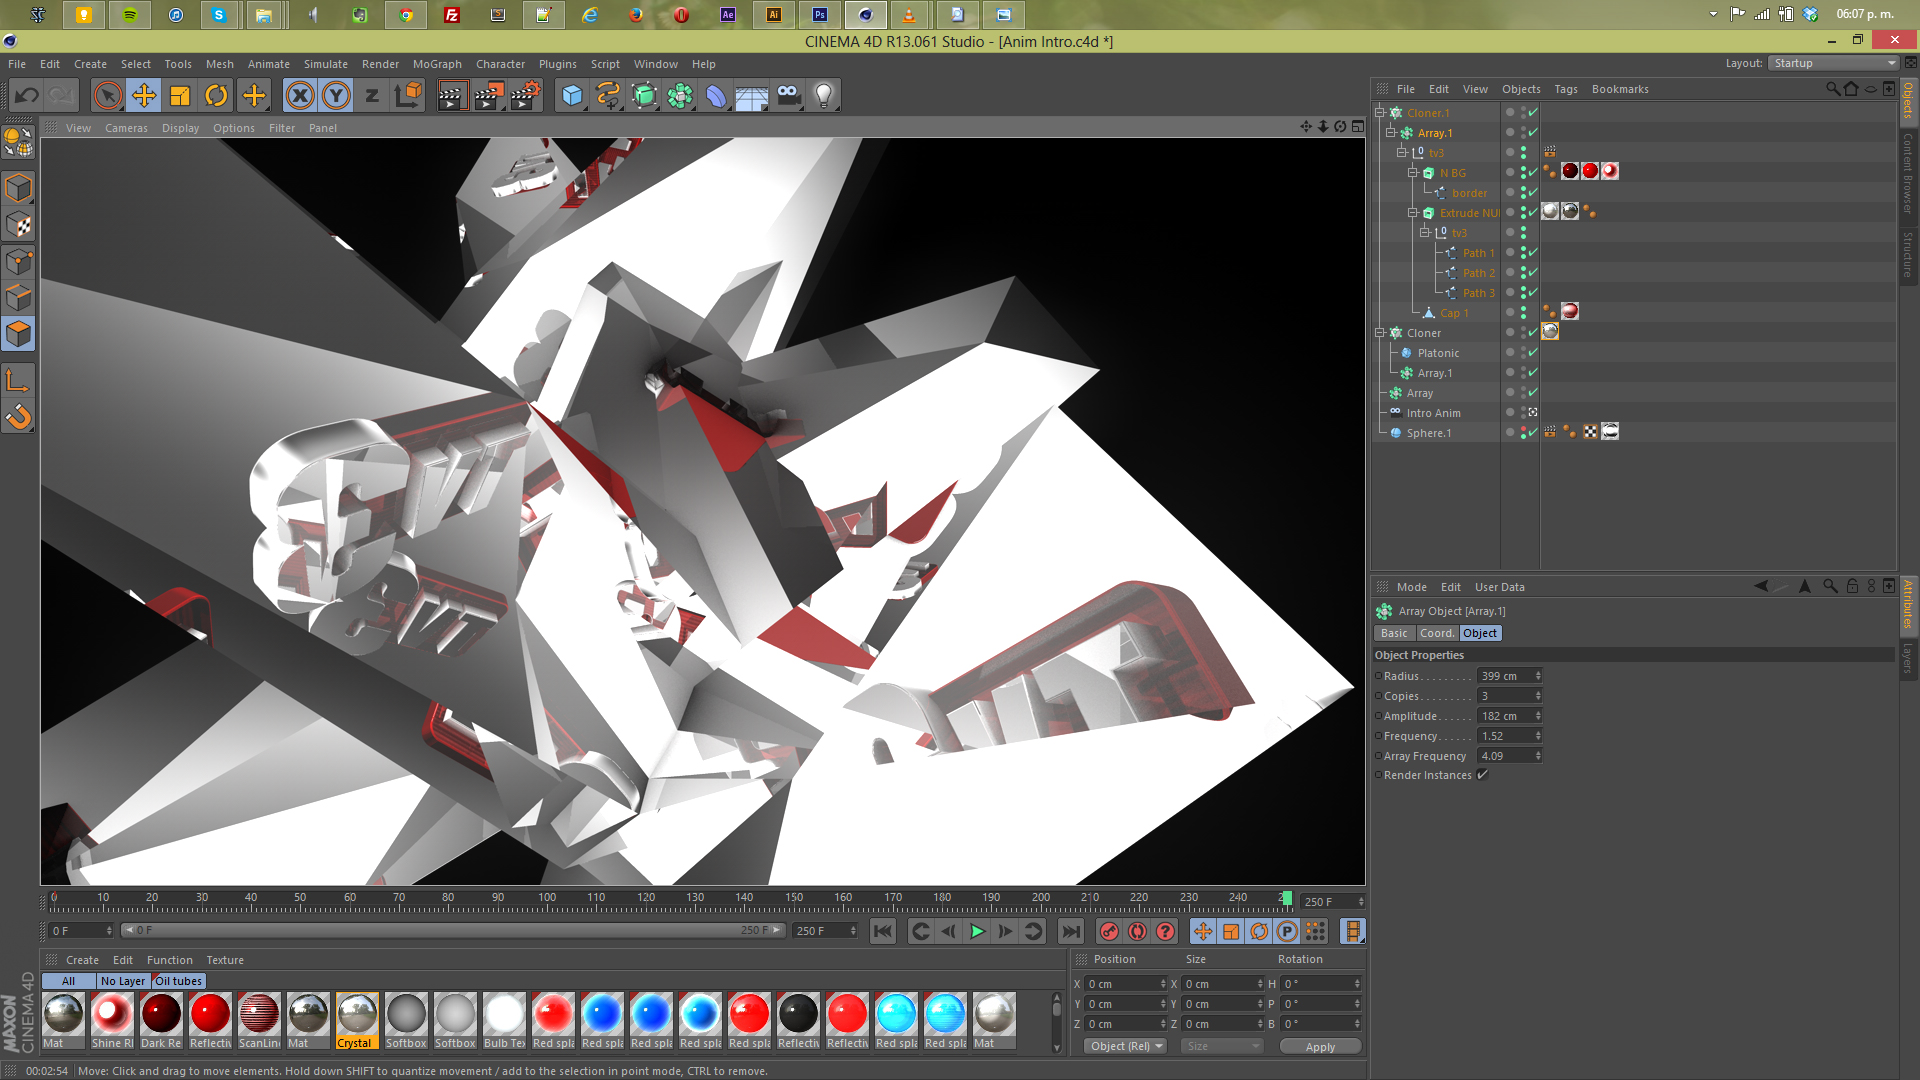Image resolution: width=1920 pixels, height=1080 pixels.
Task: Go to the start of animation
Action: [883, 931]
